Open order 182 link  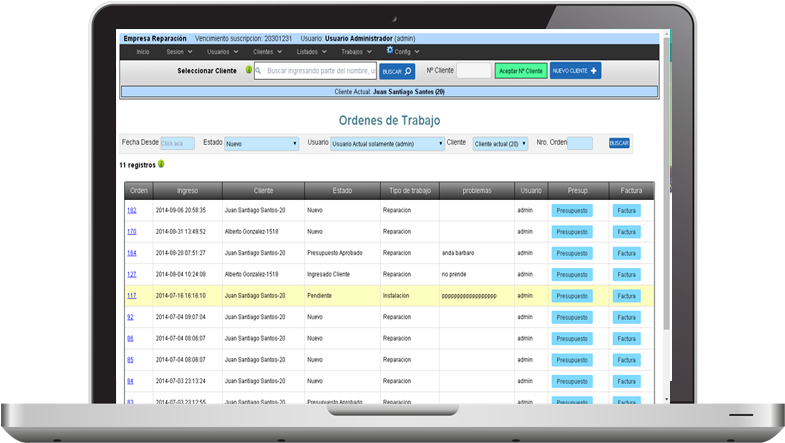point(131,210)
